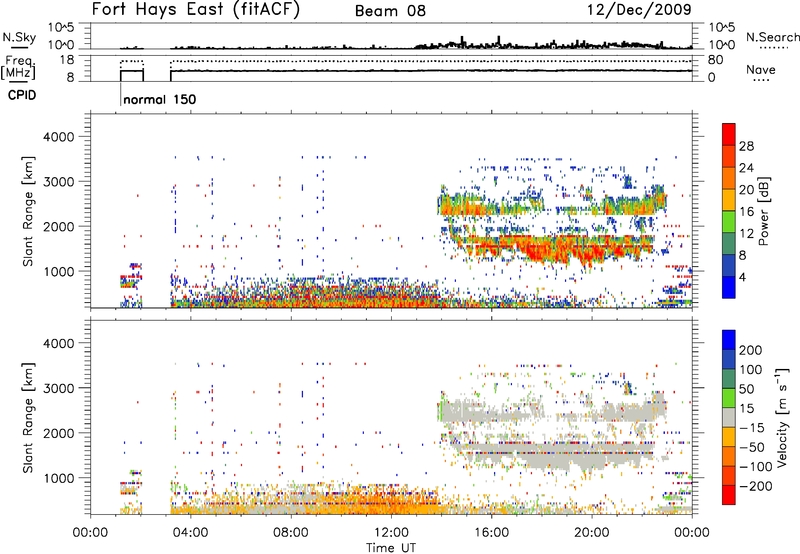Click the '28' power scale value
This screenshot has width=800, height=554.
(x=746, y=146)
